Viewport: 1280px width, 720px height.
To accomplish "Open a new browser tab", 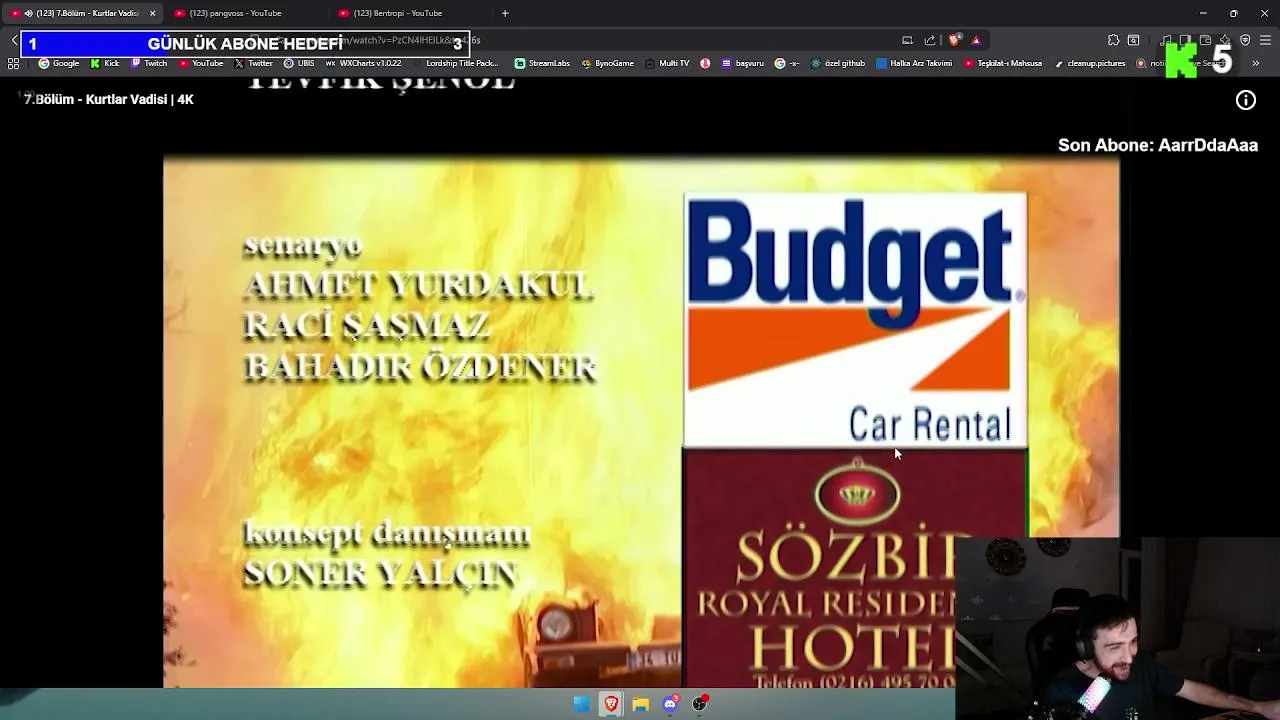I will 505,13.
